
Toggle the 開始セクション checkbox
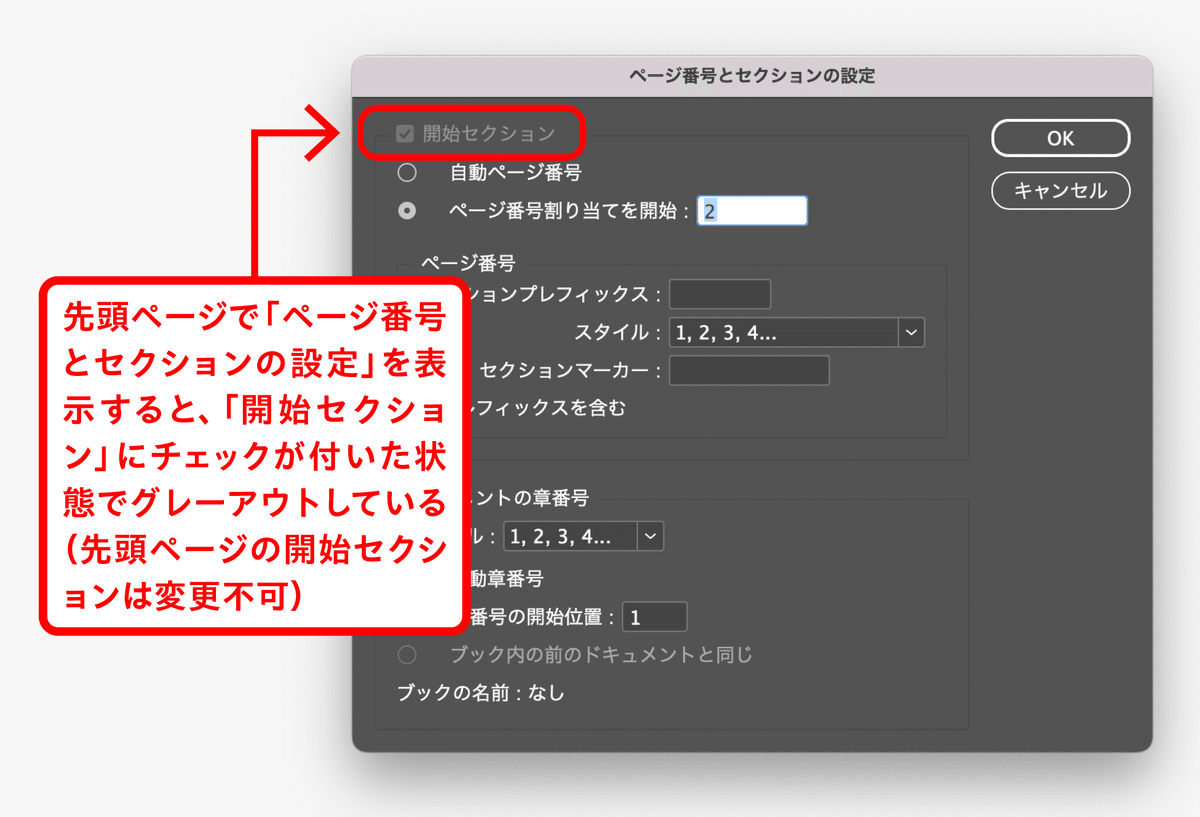coord(405,133)
